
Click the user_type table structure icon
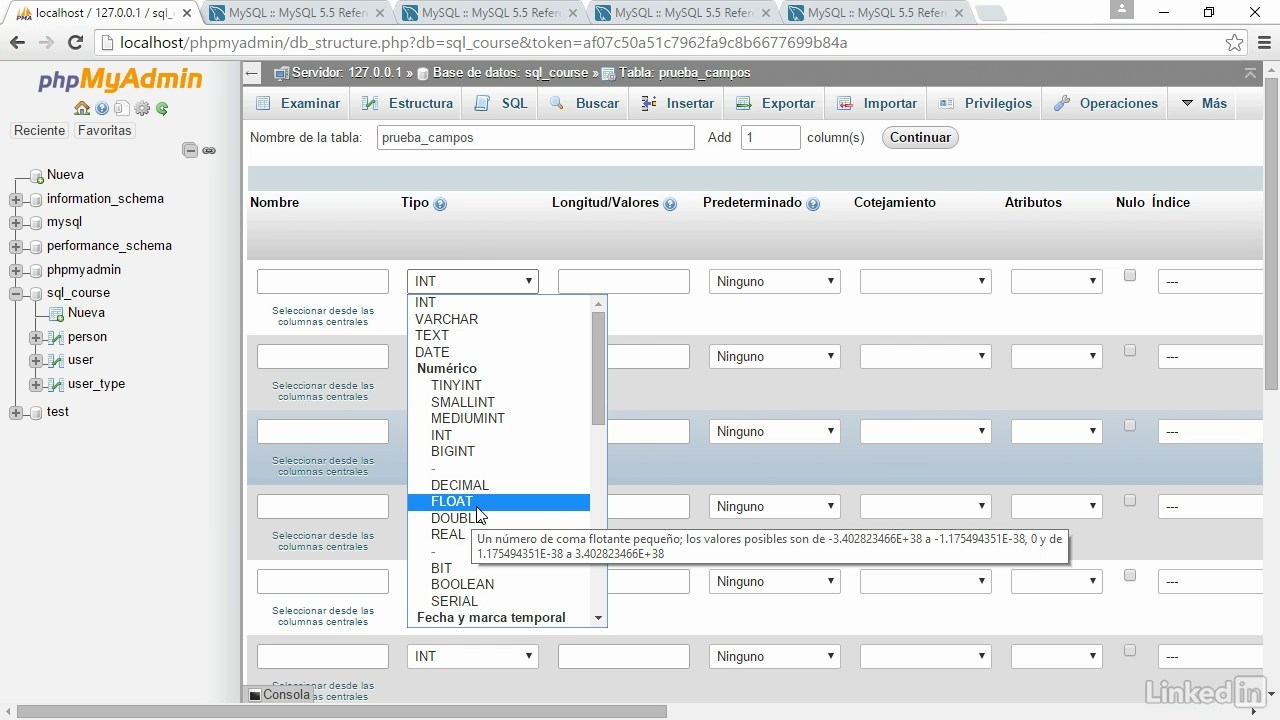56,384
